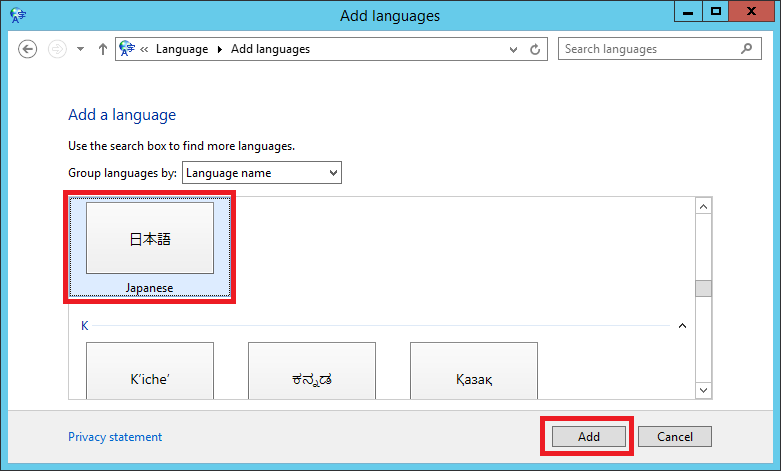This screenshot has height=471, width=781.
Task: Open the Group languages by dropdown
Action: pos(261,173)
